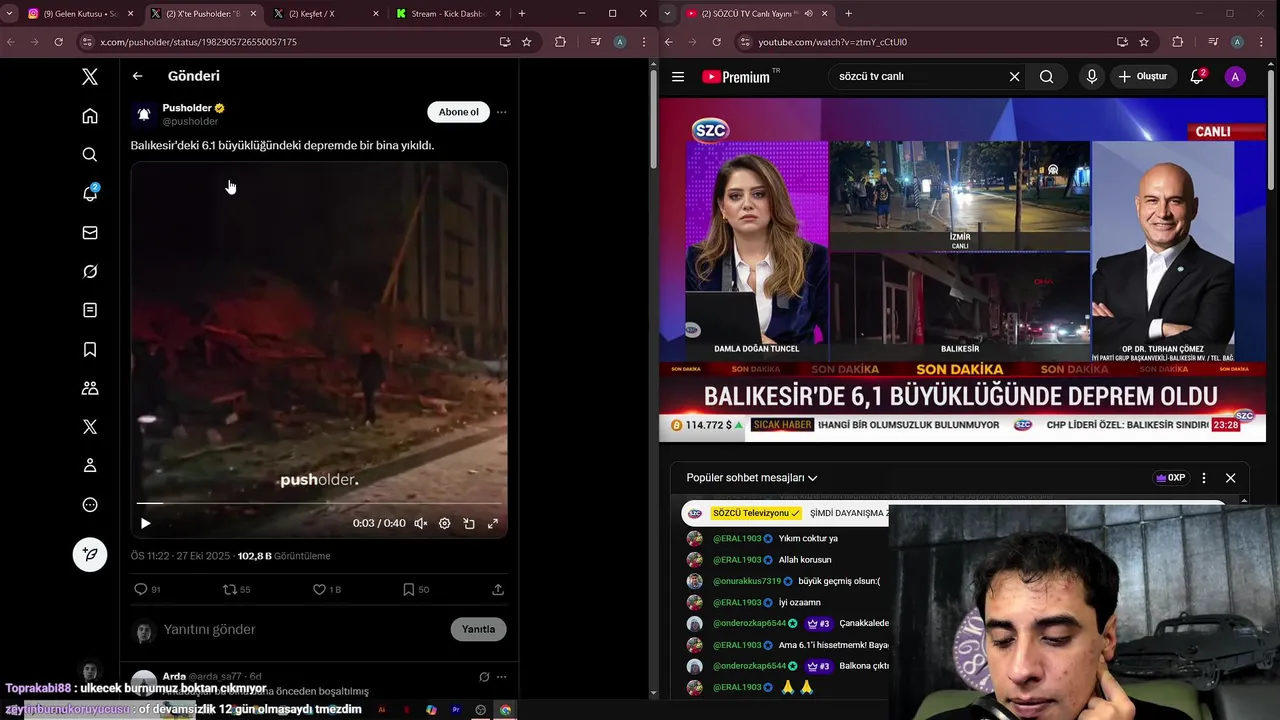
Task: Click the Abone ol button
Action: [x=458, y=112]
